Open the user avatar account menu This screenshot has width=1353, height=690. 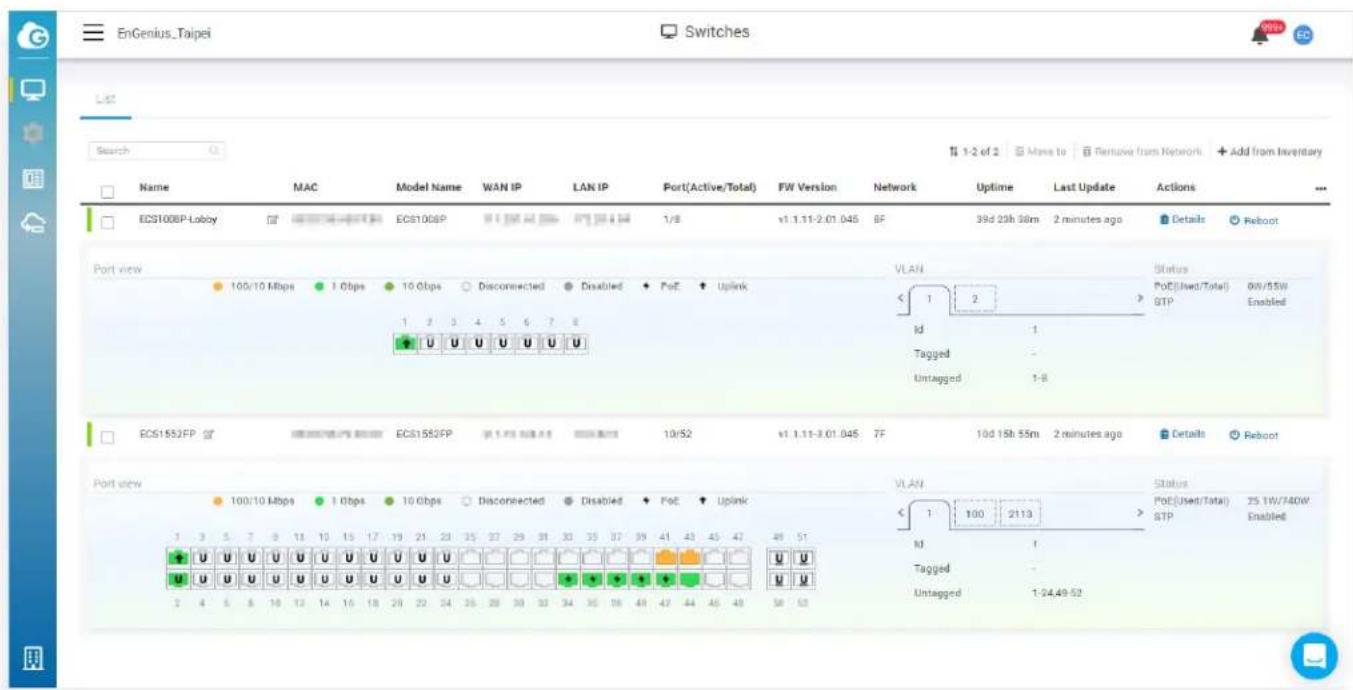pos(1302,34)
